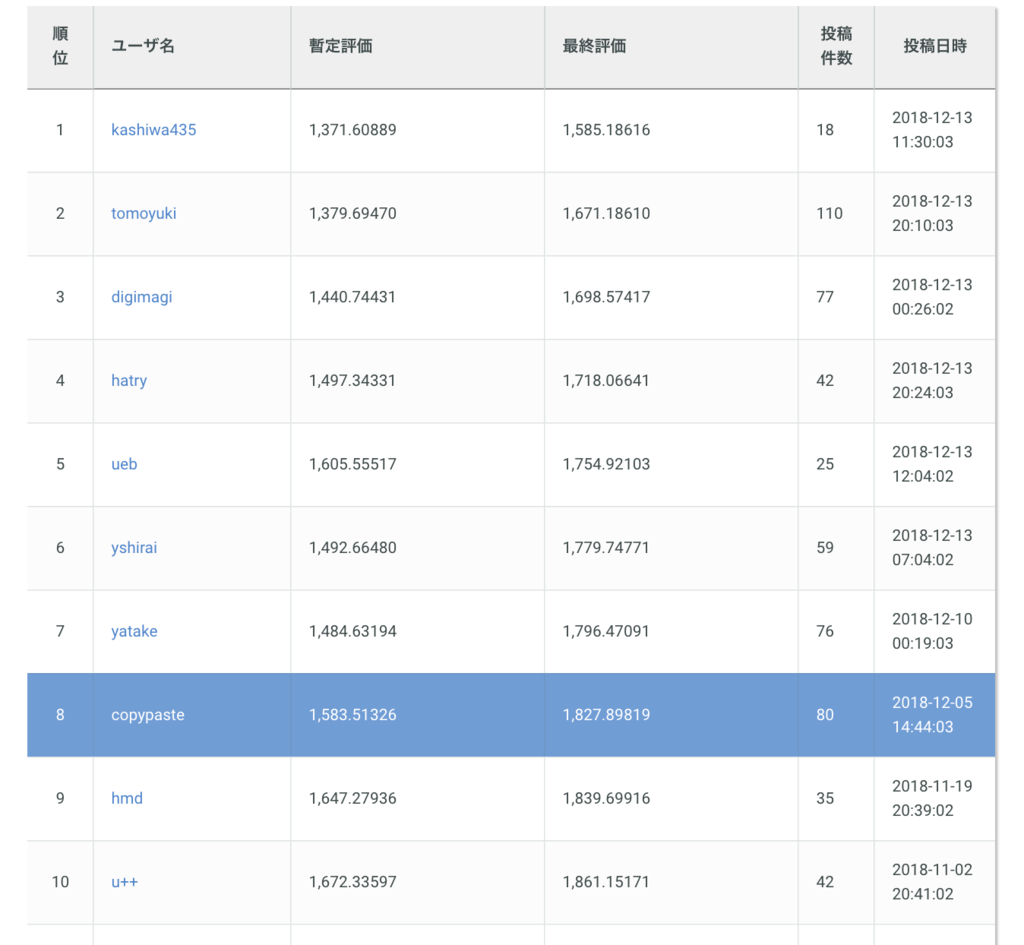Select provisional score 1,672.33597 cell
Viewport: 1024px width, 945px height.
(353, 882)
